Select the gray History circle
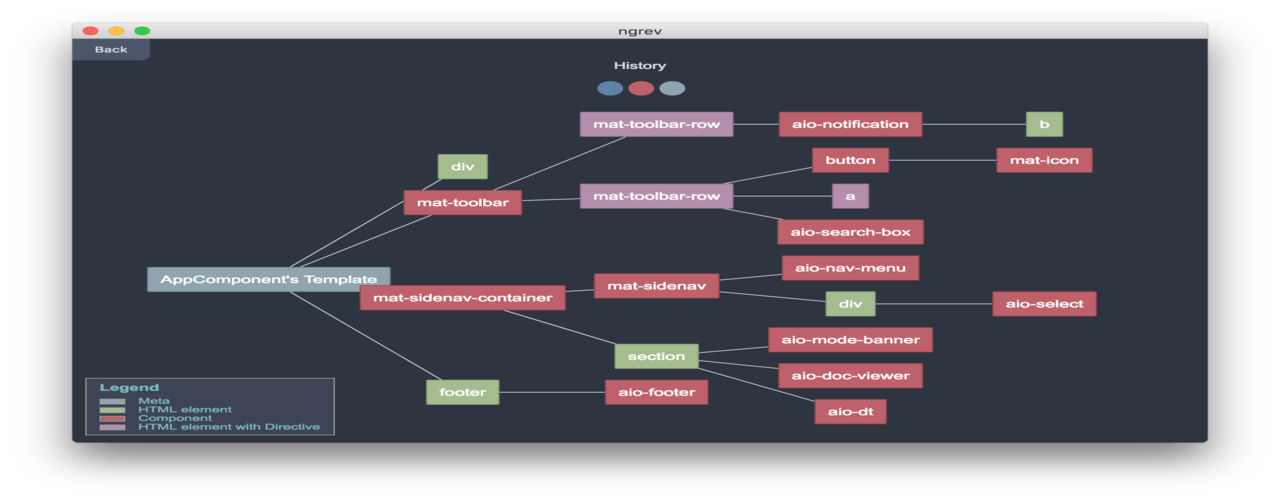The height and width of the screenshot is (500, 1280). coord(672,88)
